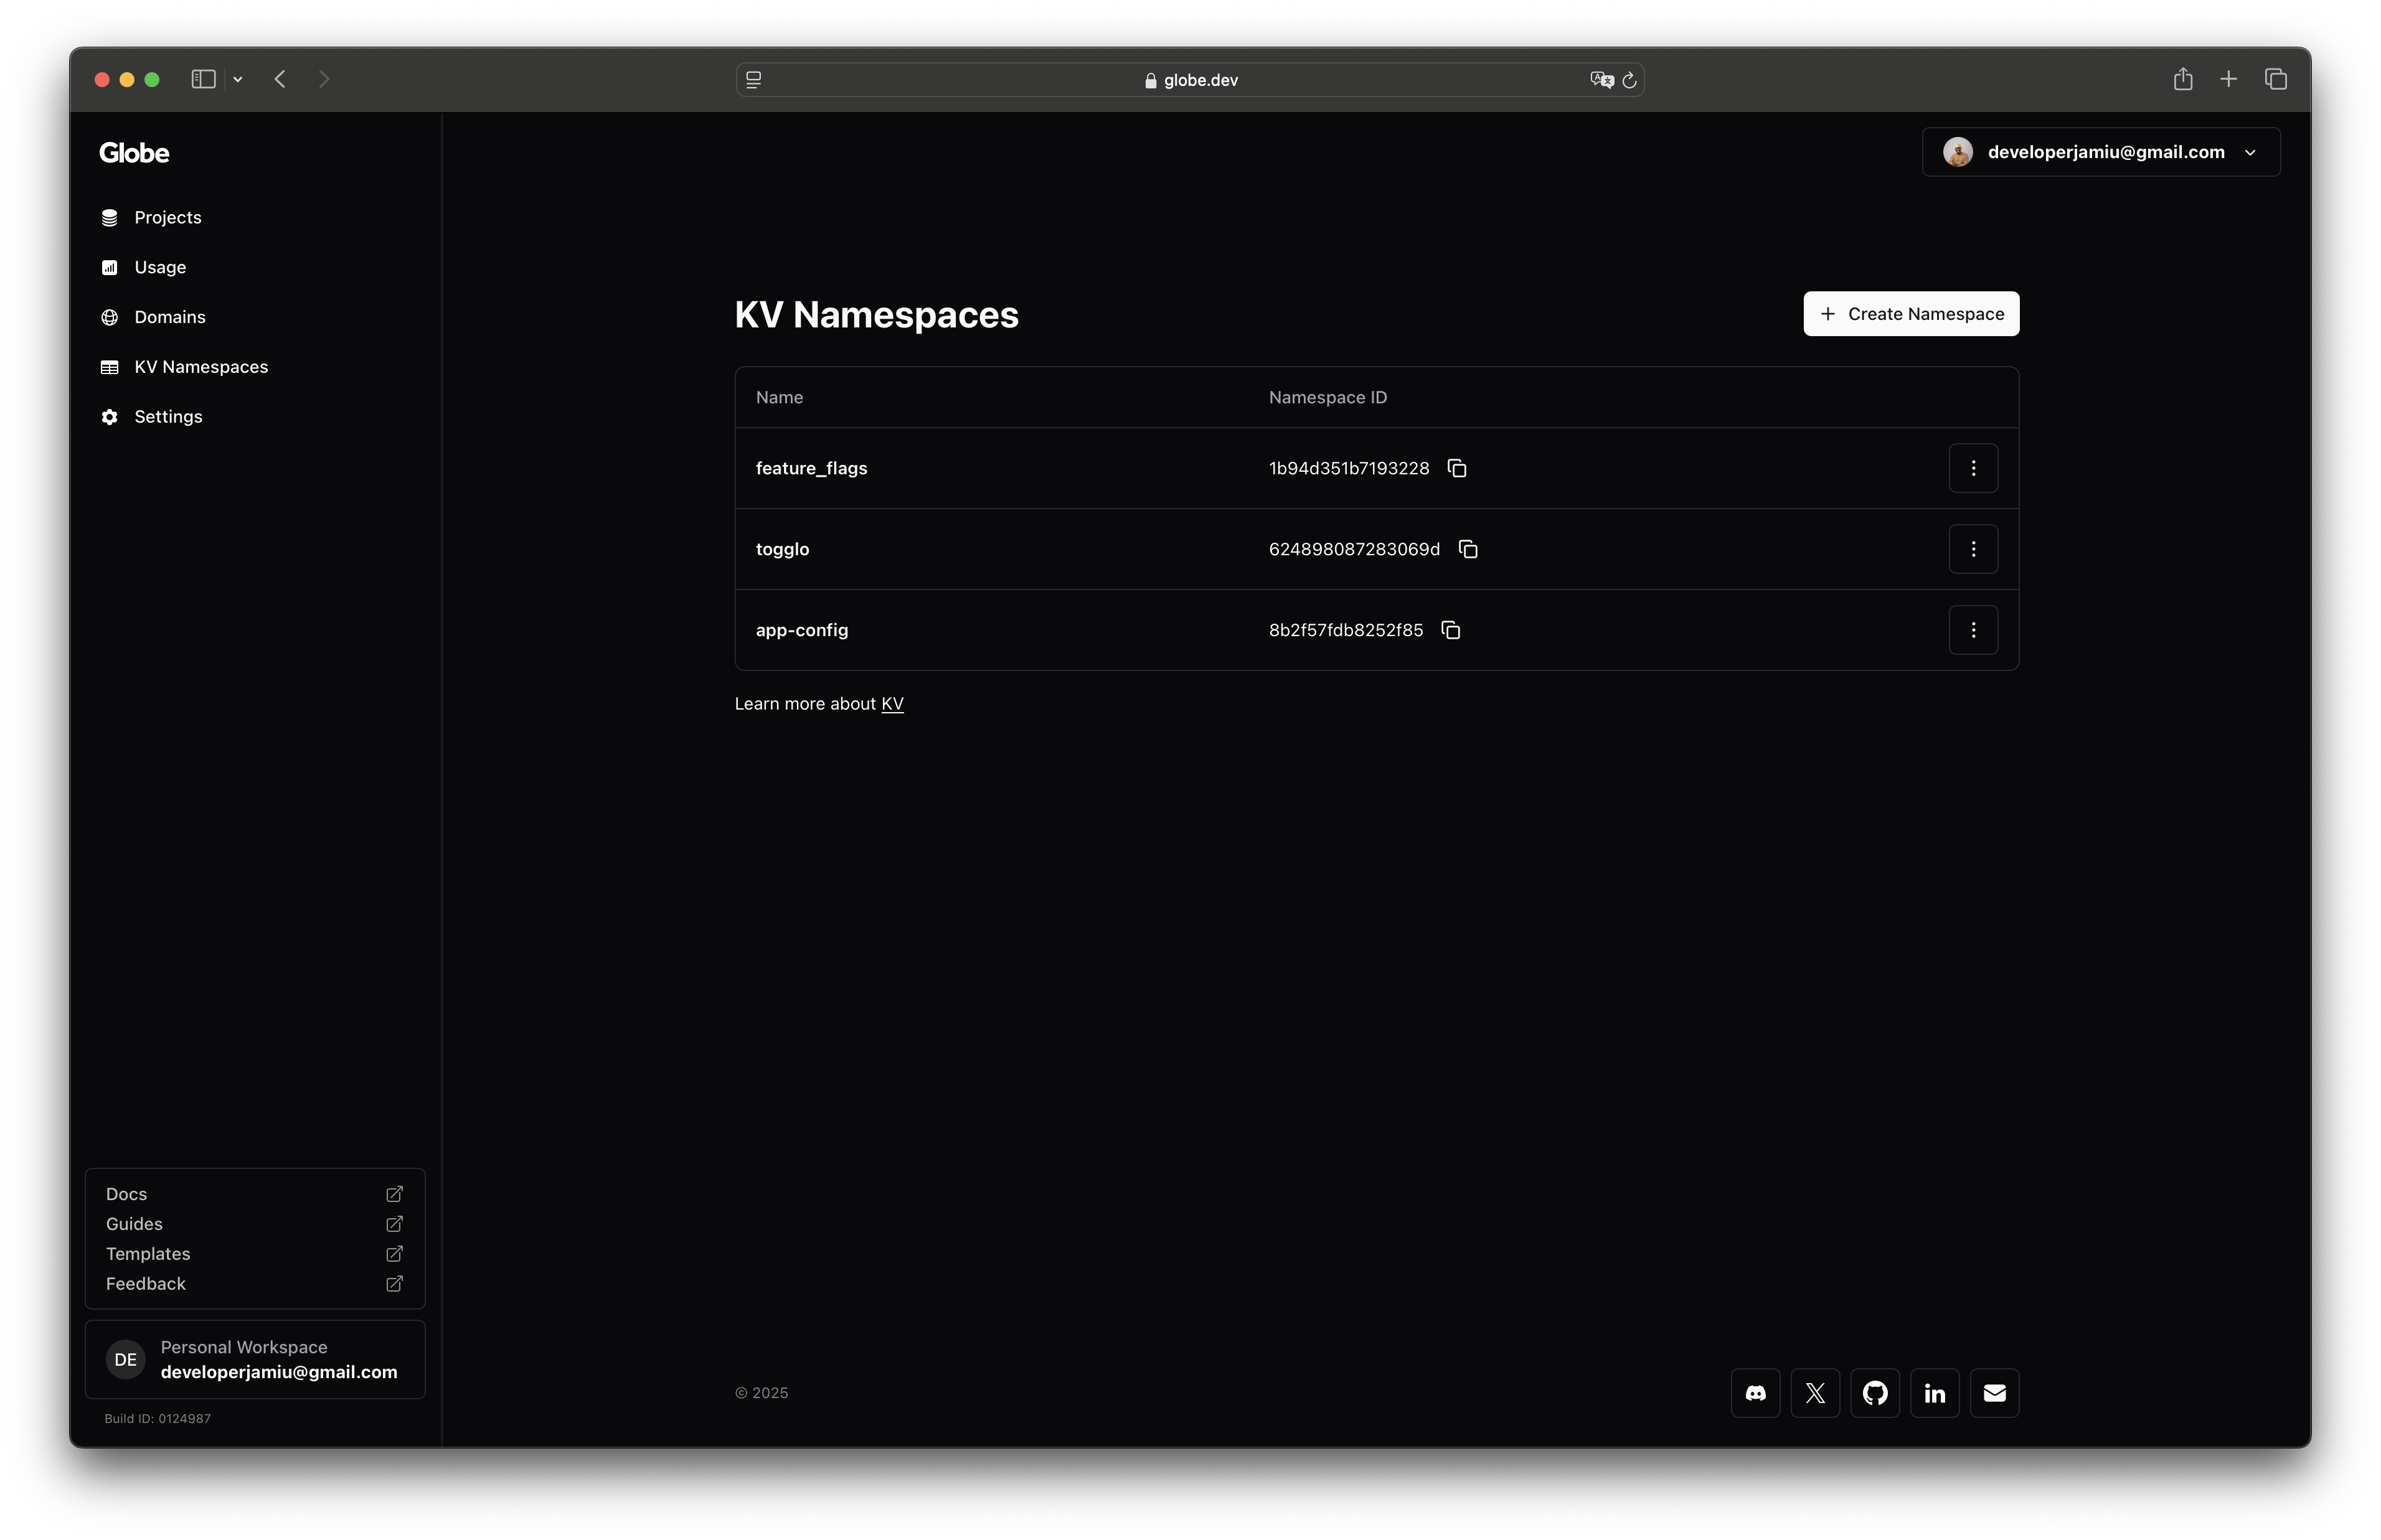The width and height of the screenshot is (2381, 1540).
Task: Select the KV Namespaces table icon
Action: (109, 367)
